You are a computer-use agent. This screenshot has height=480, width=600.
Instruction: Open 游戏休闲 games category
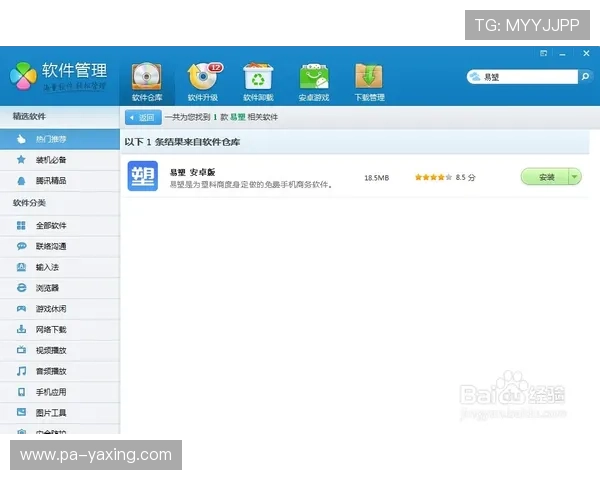click(x=60, y=309)
